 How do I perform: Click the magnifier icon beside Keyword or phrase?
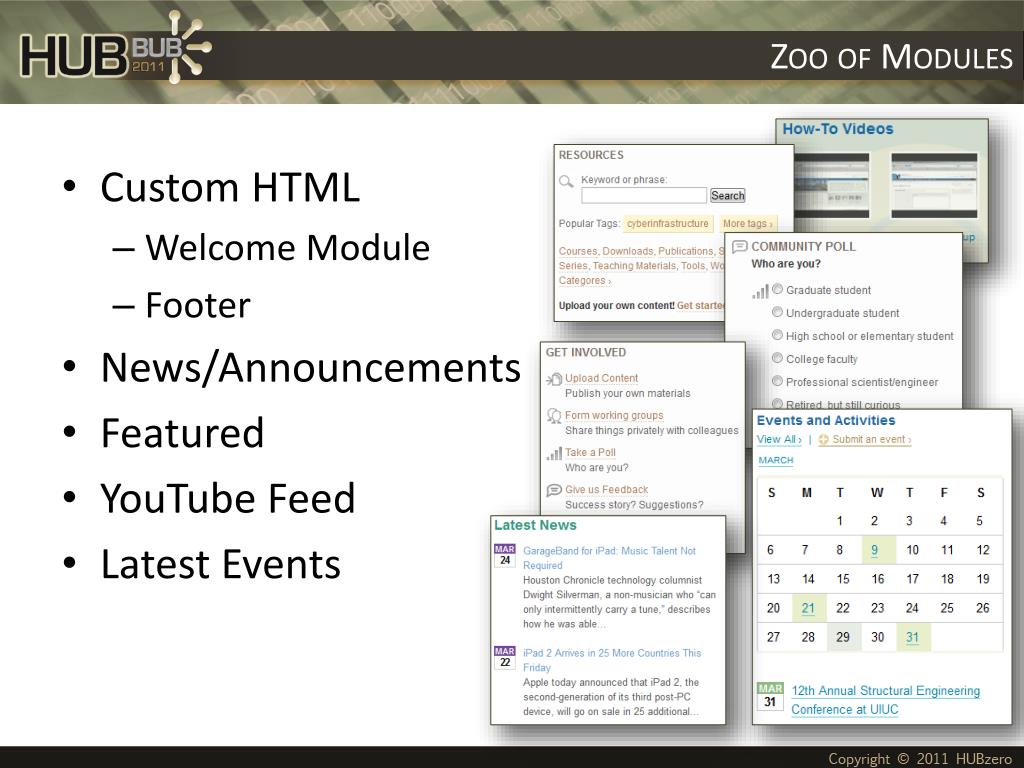point(566,182)
